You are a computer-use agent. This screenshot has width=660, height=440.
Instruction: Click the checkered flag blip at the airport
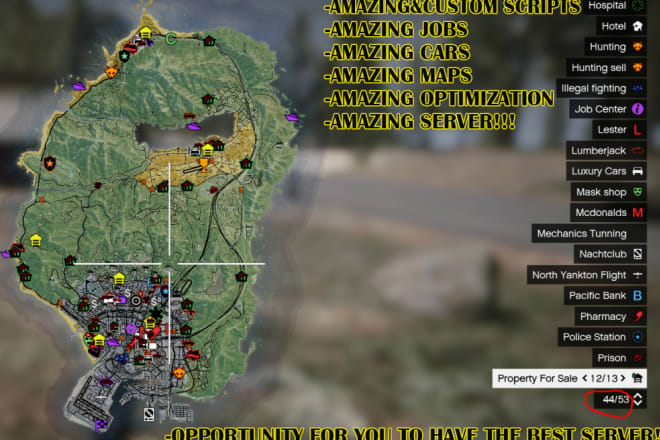pos(101,425)
